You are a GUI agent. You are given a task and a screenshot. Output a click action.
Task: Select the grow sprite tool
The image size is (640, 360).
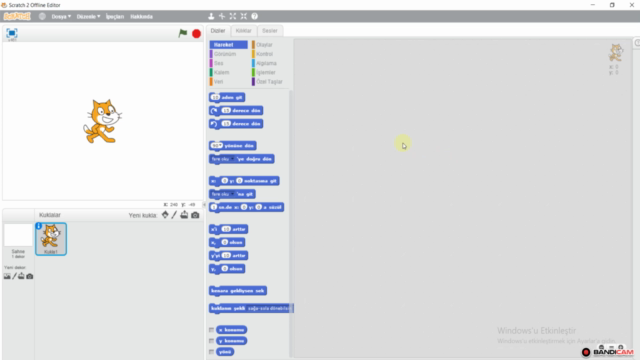pyautogui.click(x=233, y=16)
